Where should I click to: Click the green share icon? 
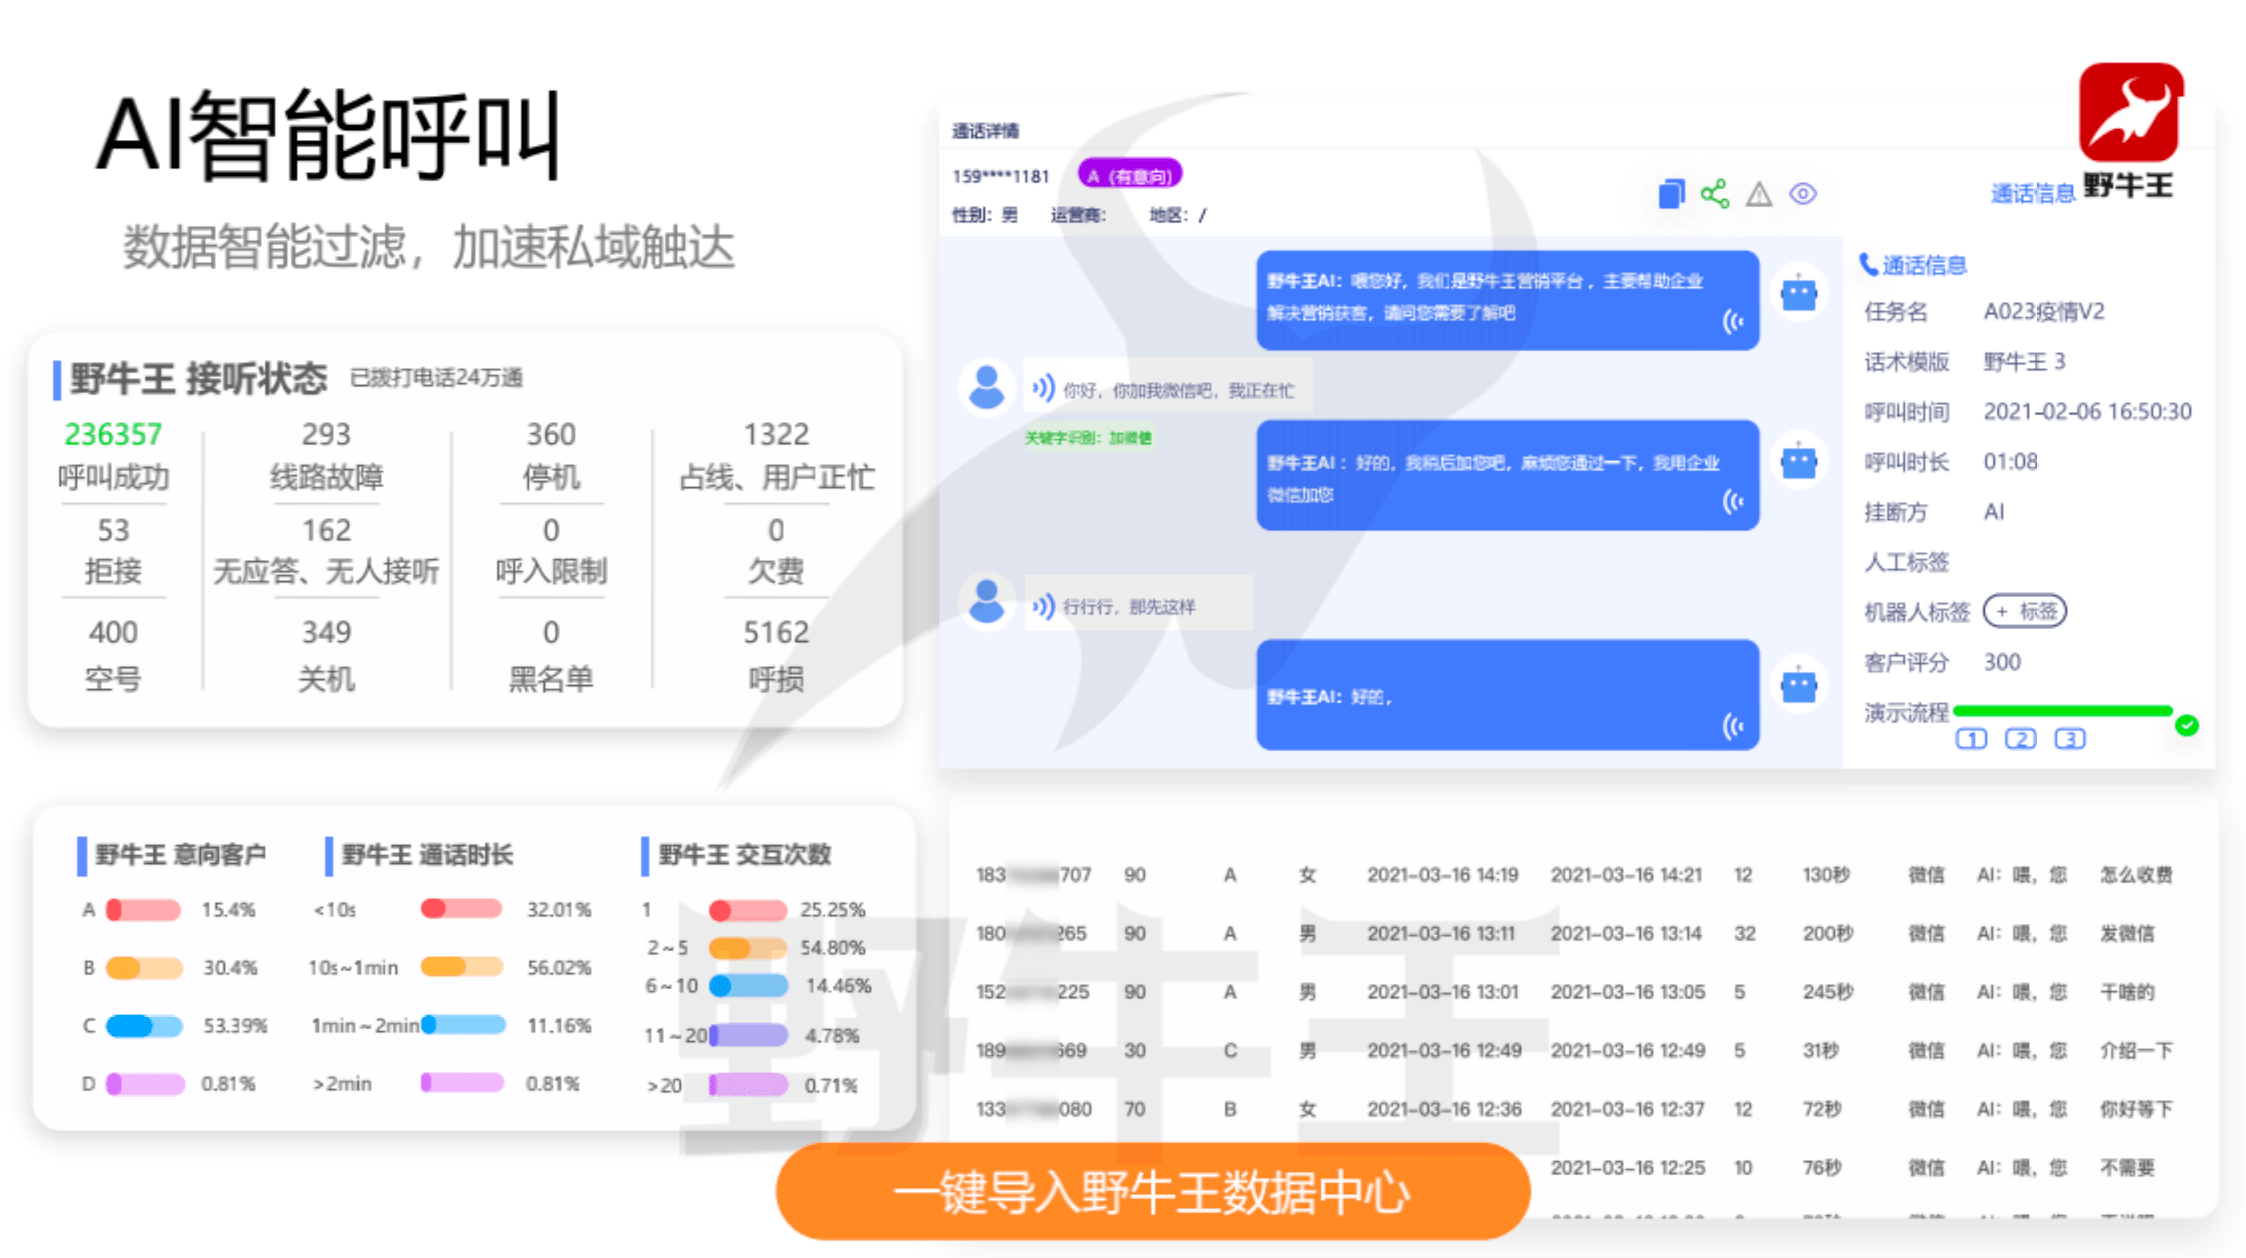tap(1715, 193)
